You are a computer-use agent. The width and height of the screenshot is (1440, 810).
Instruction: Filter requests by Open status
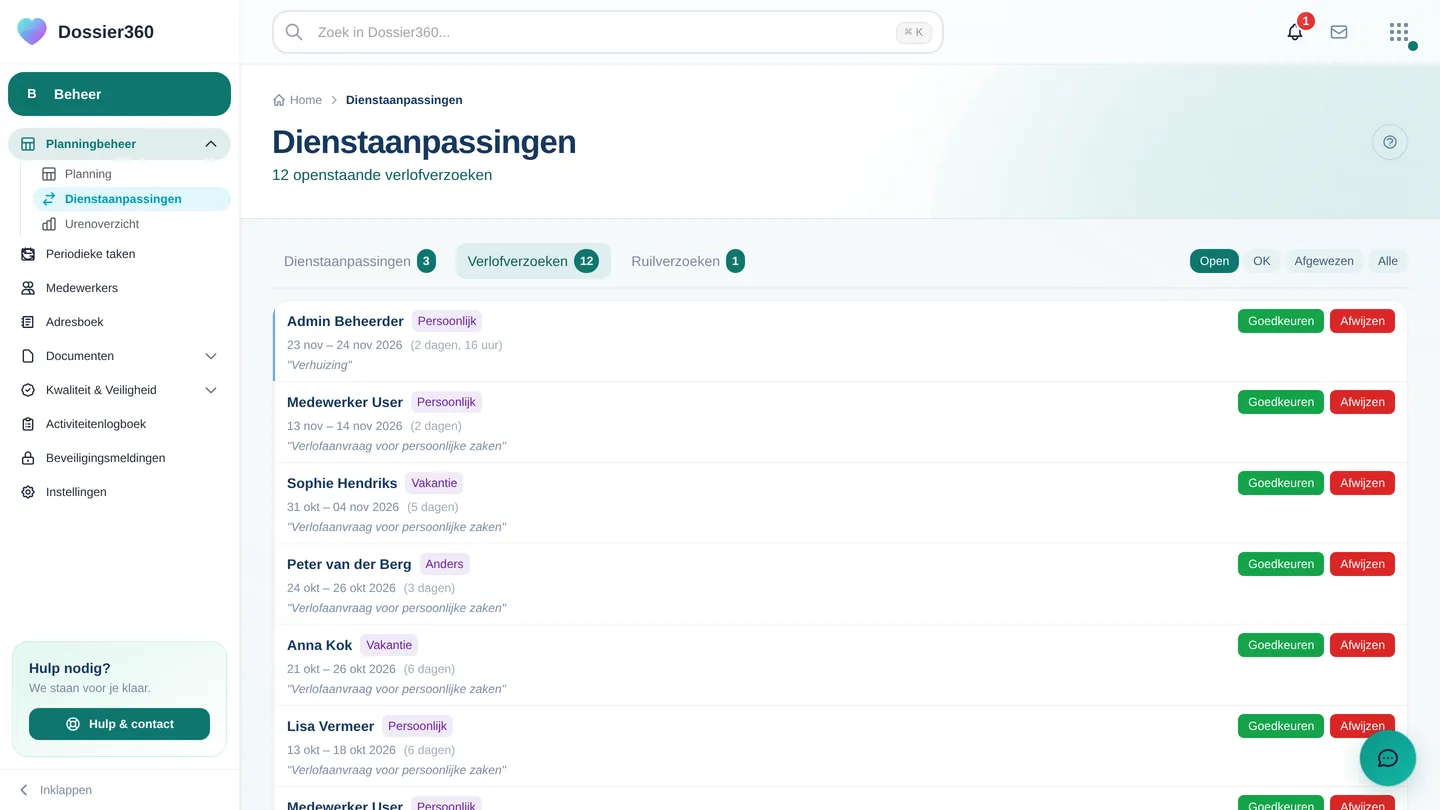pos(1214,261)
